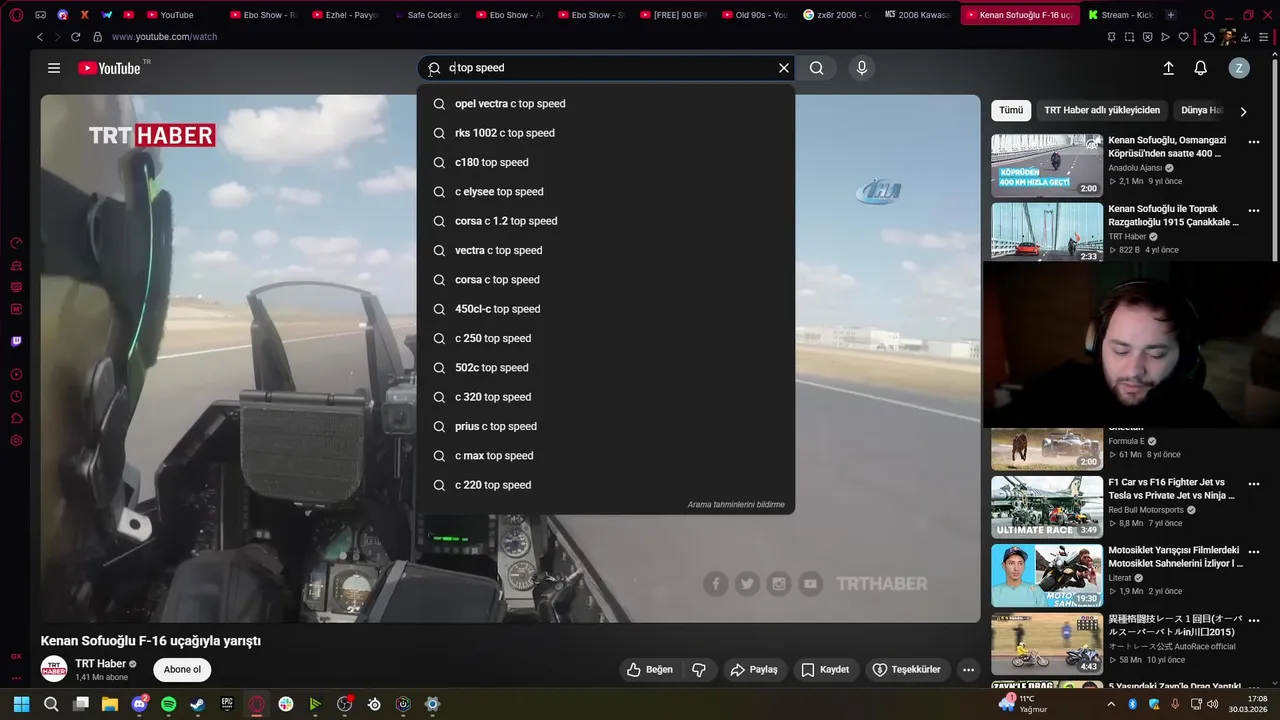Switch to the 'zx6r 2006' Google tab
The image size is (1280, 720).
click(838, 15)
